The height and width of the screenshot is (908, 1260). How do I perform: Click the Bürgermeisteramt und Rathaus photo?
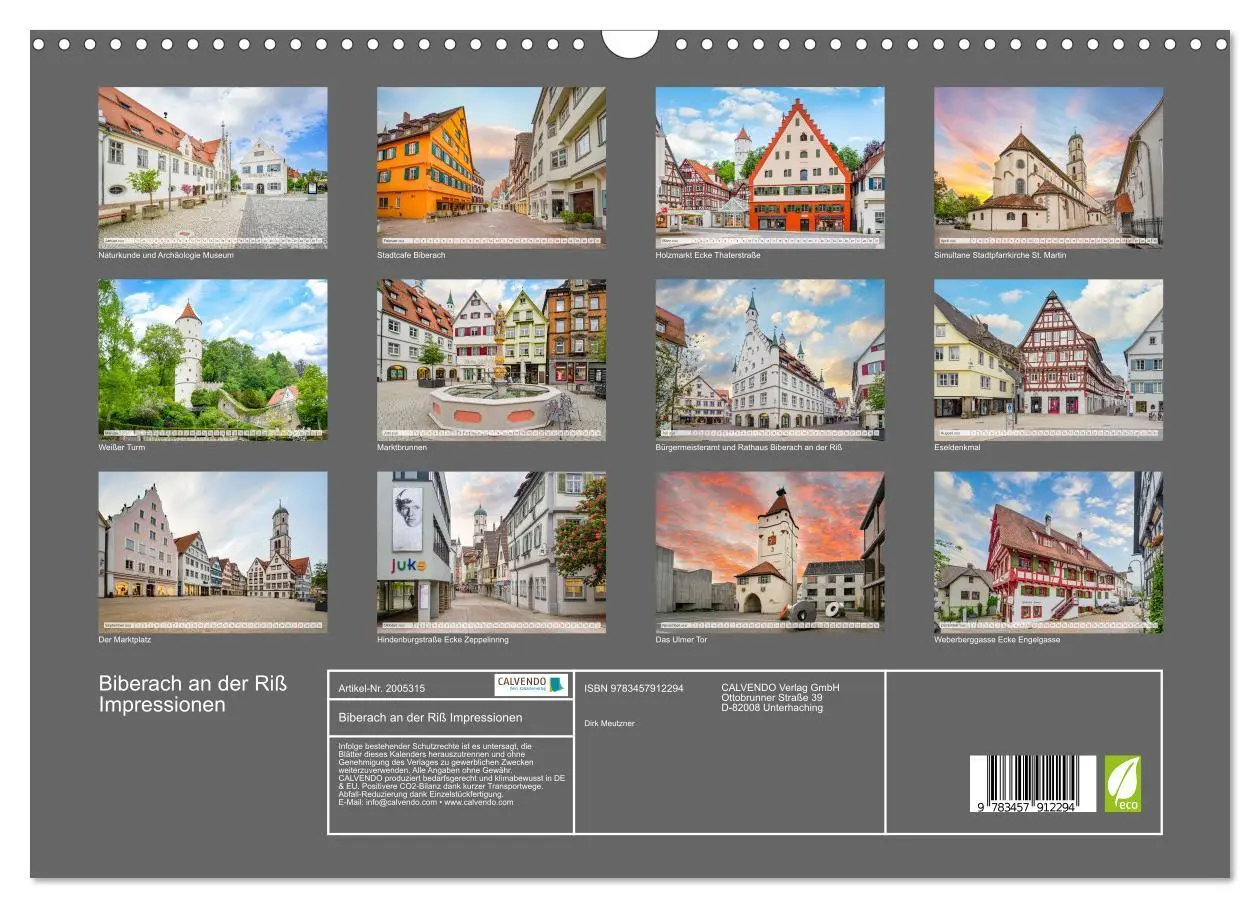click(x=770, y=359)
